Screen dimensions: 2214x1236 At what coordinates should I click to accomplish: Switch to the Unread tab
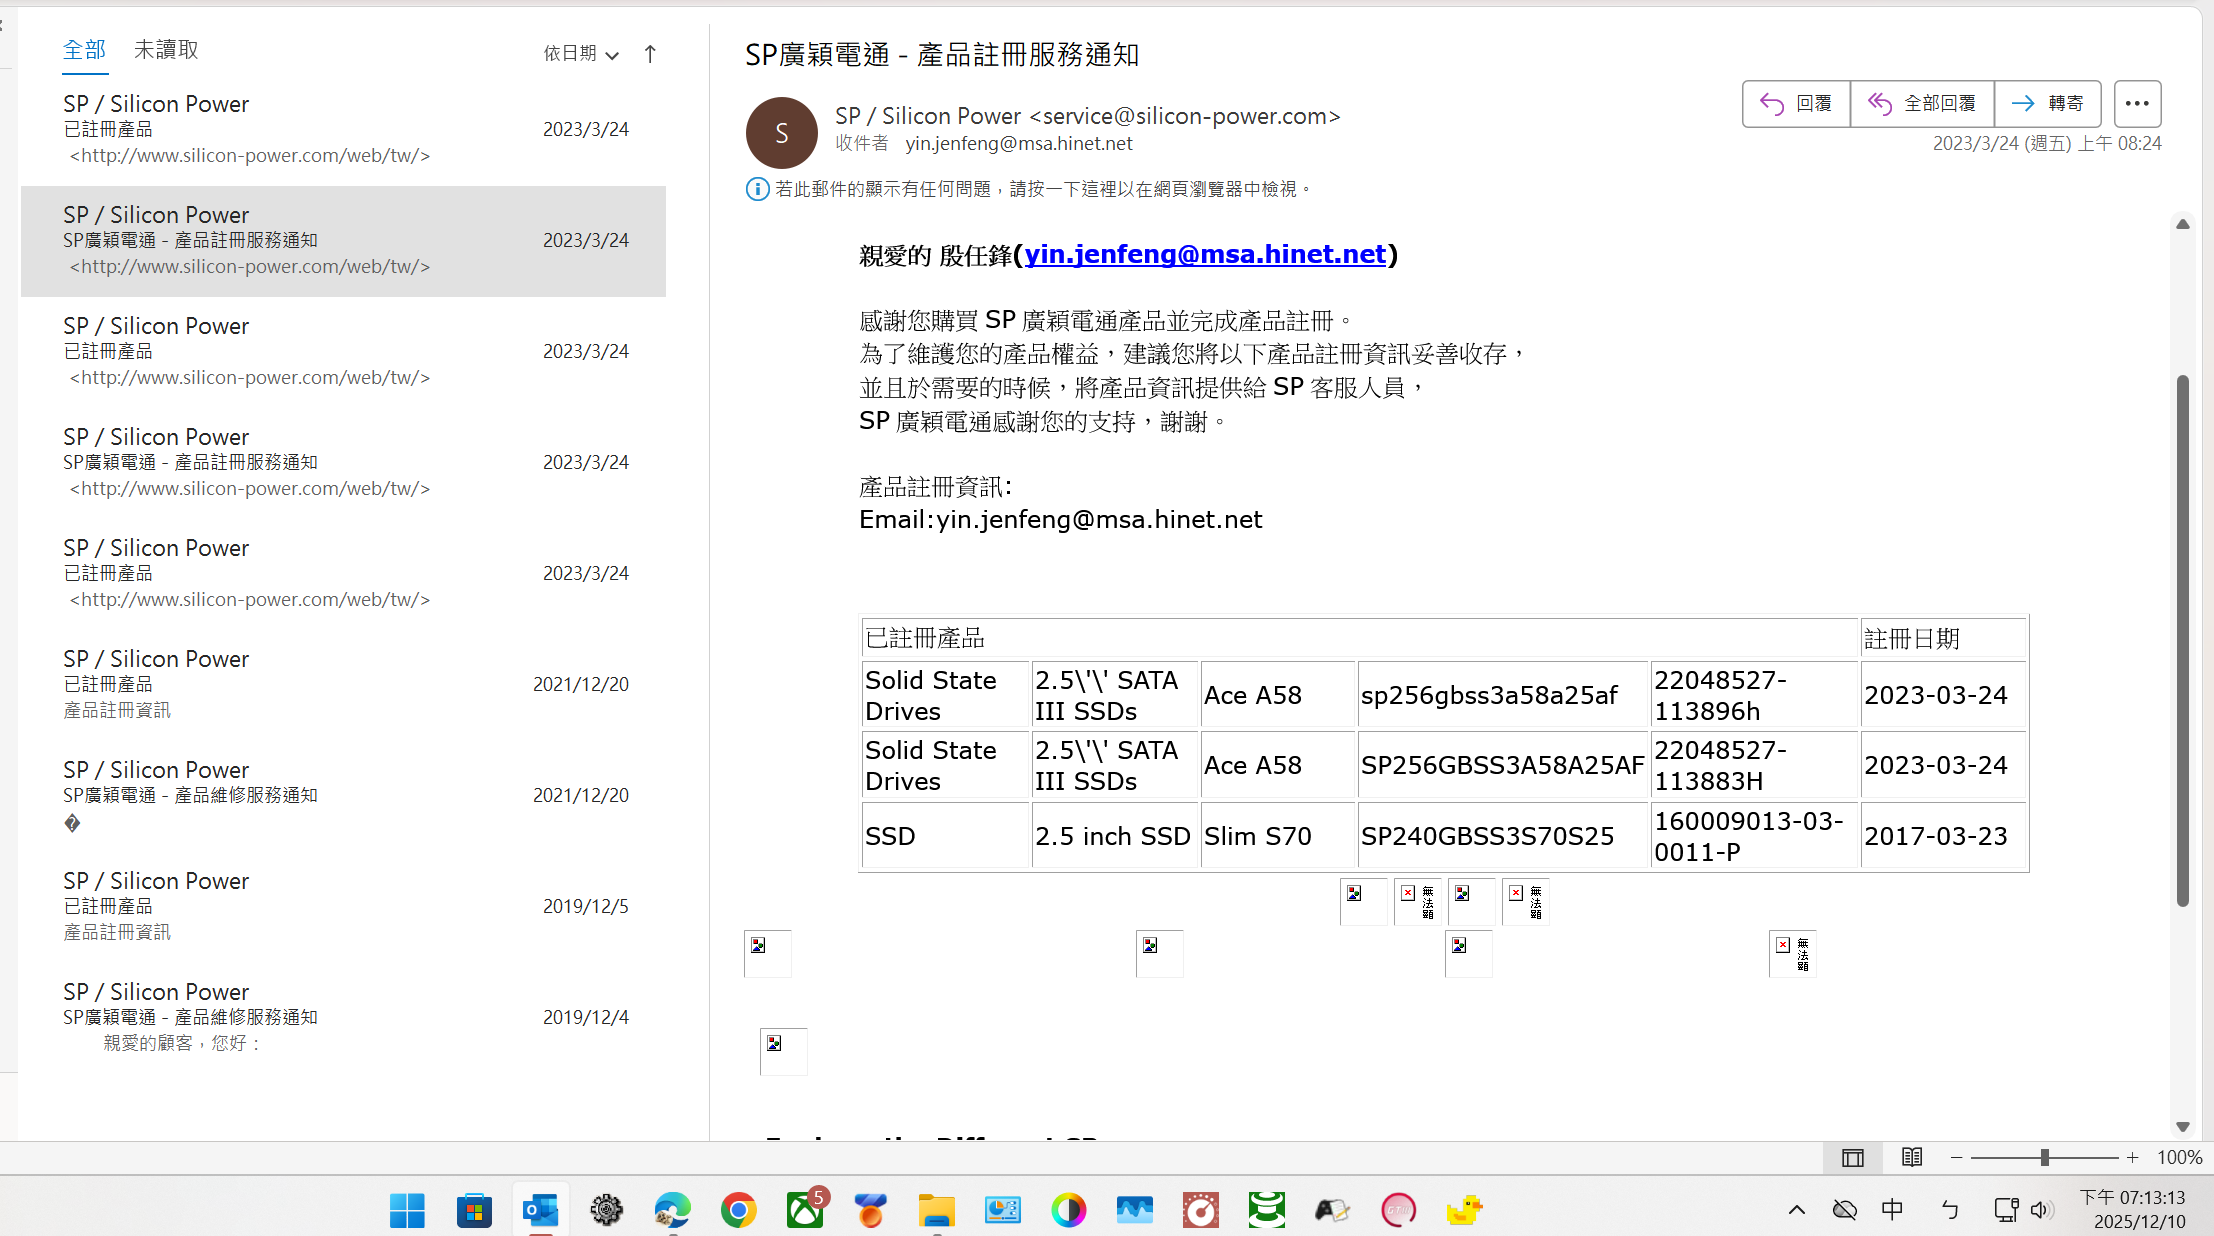[x=166, y=50]
